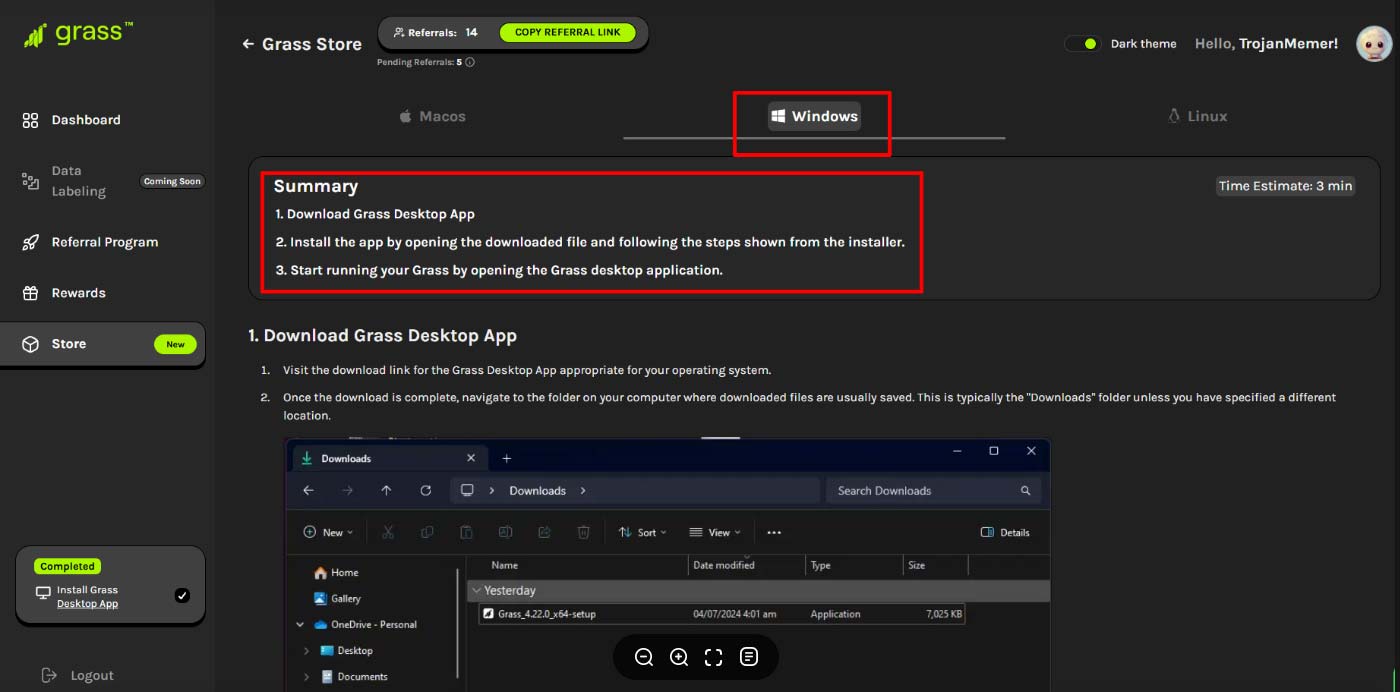Click the Explorer rename icon

click(505, 532)
